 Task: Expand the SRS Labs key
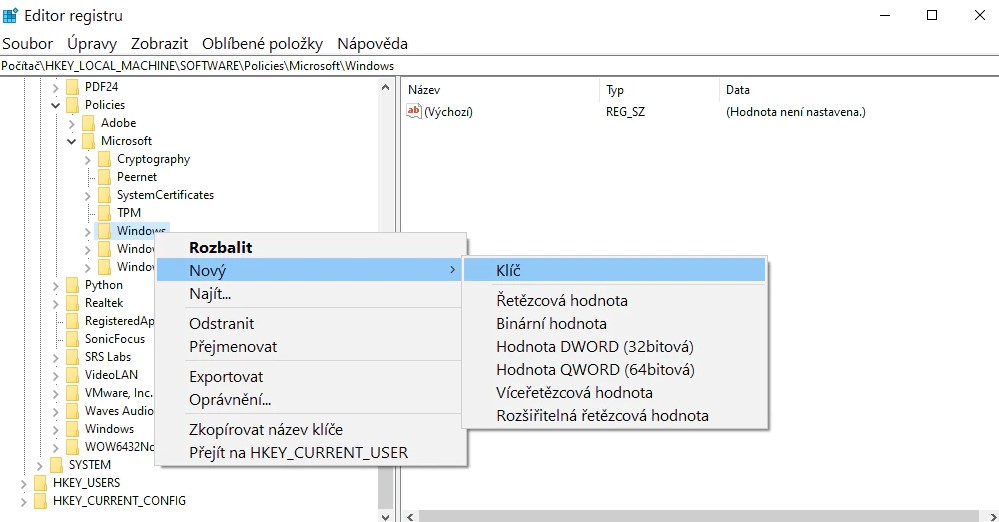tap(55, 358)
